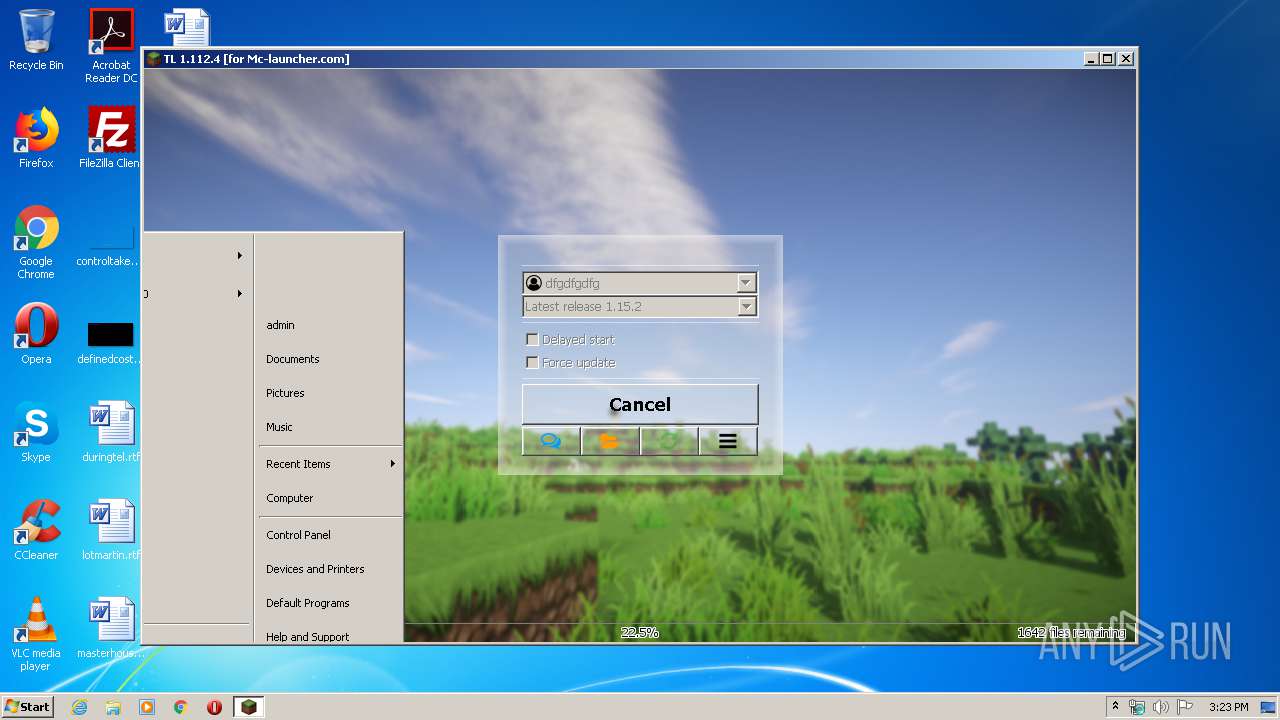This screenshot has width=1280, height=720.
Task: Open the volume speaker tray icon
Action: pos(1160,707)
